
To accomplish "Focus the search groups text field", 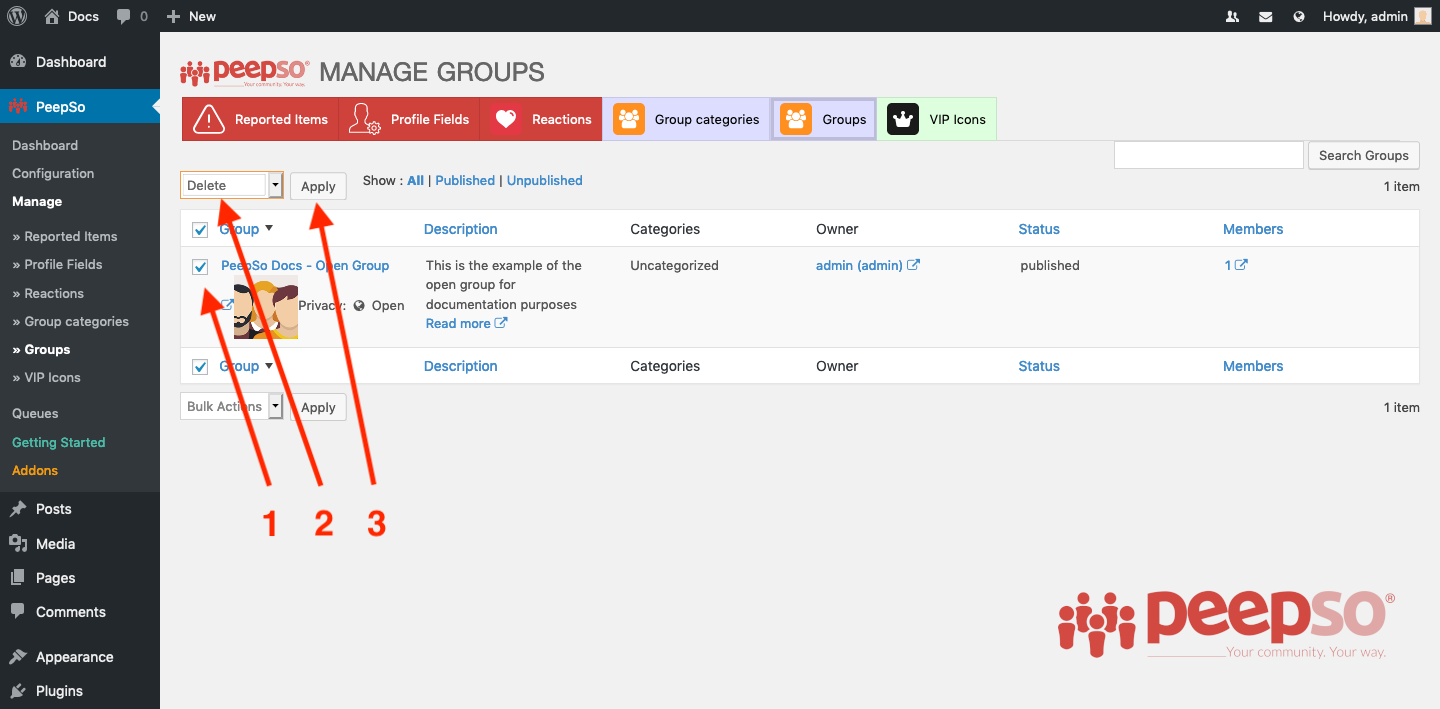I will 1209,155.
